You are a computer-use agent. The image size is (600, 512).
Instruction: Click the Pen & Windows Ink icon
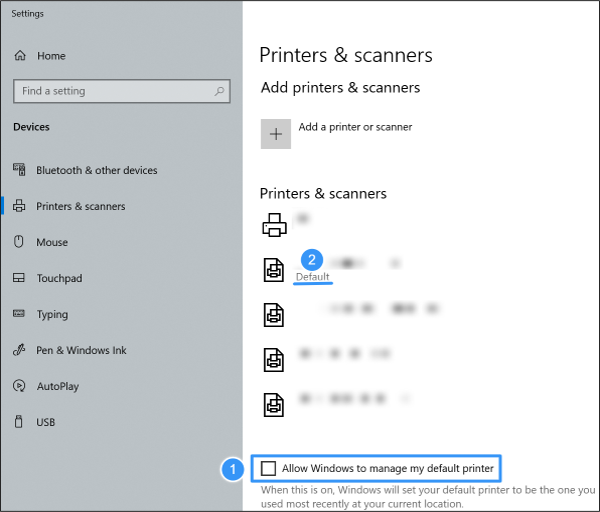point(18,350)
